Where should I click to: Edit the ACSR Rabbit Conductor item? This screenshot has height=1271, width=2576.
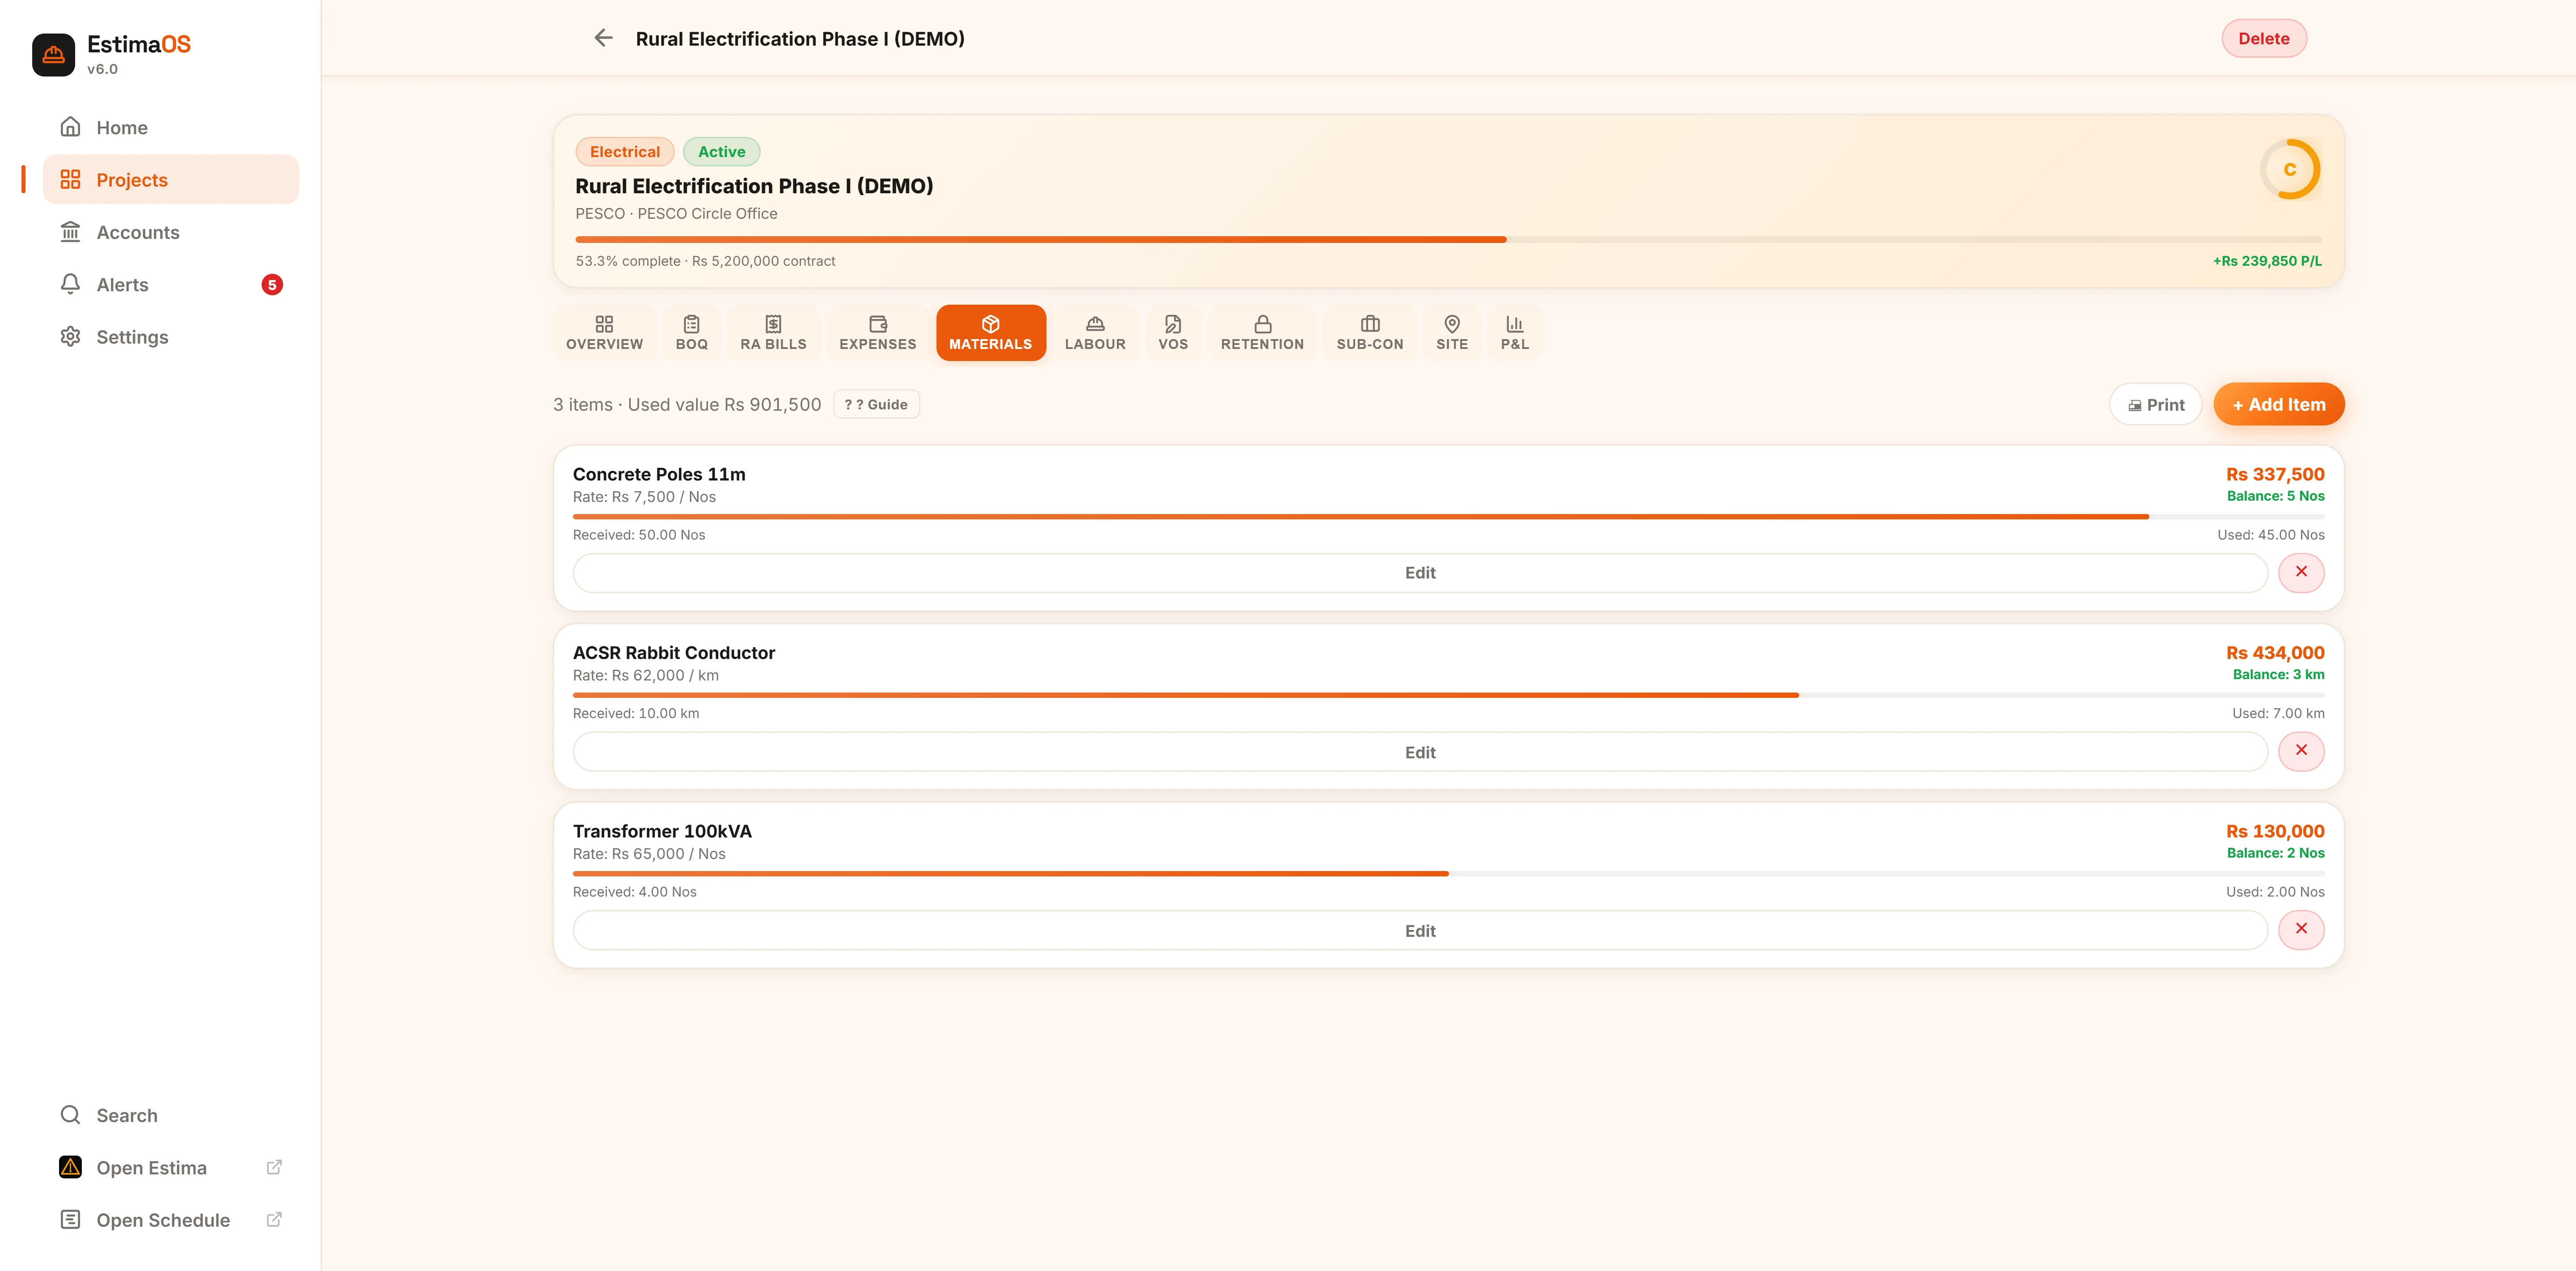[x=1419, y=752]
